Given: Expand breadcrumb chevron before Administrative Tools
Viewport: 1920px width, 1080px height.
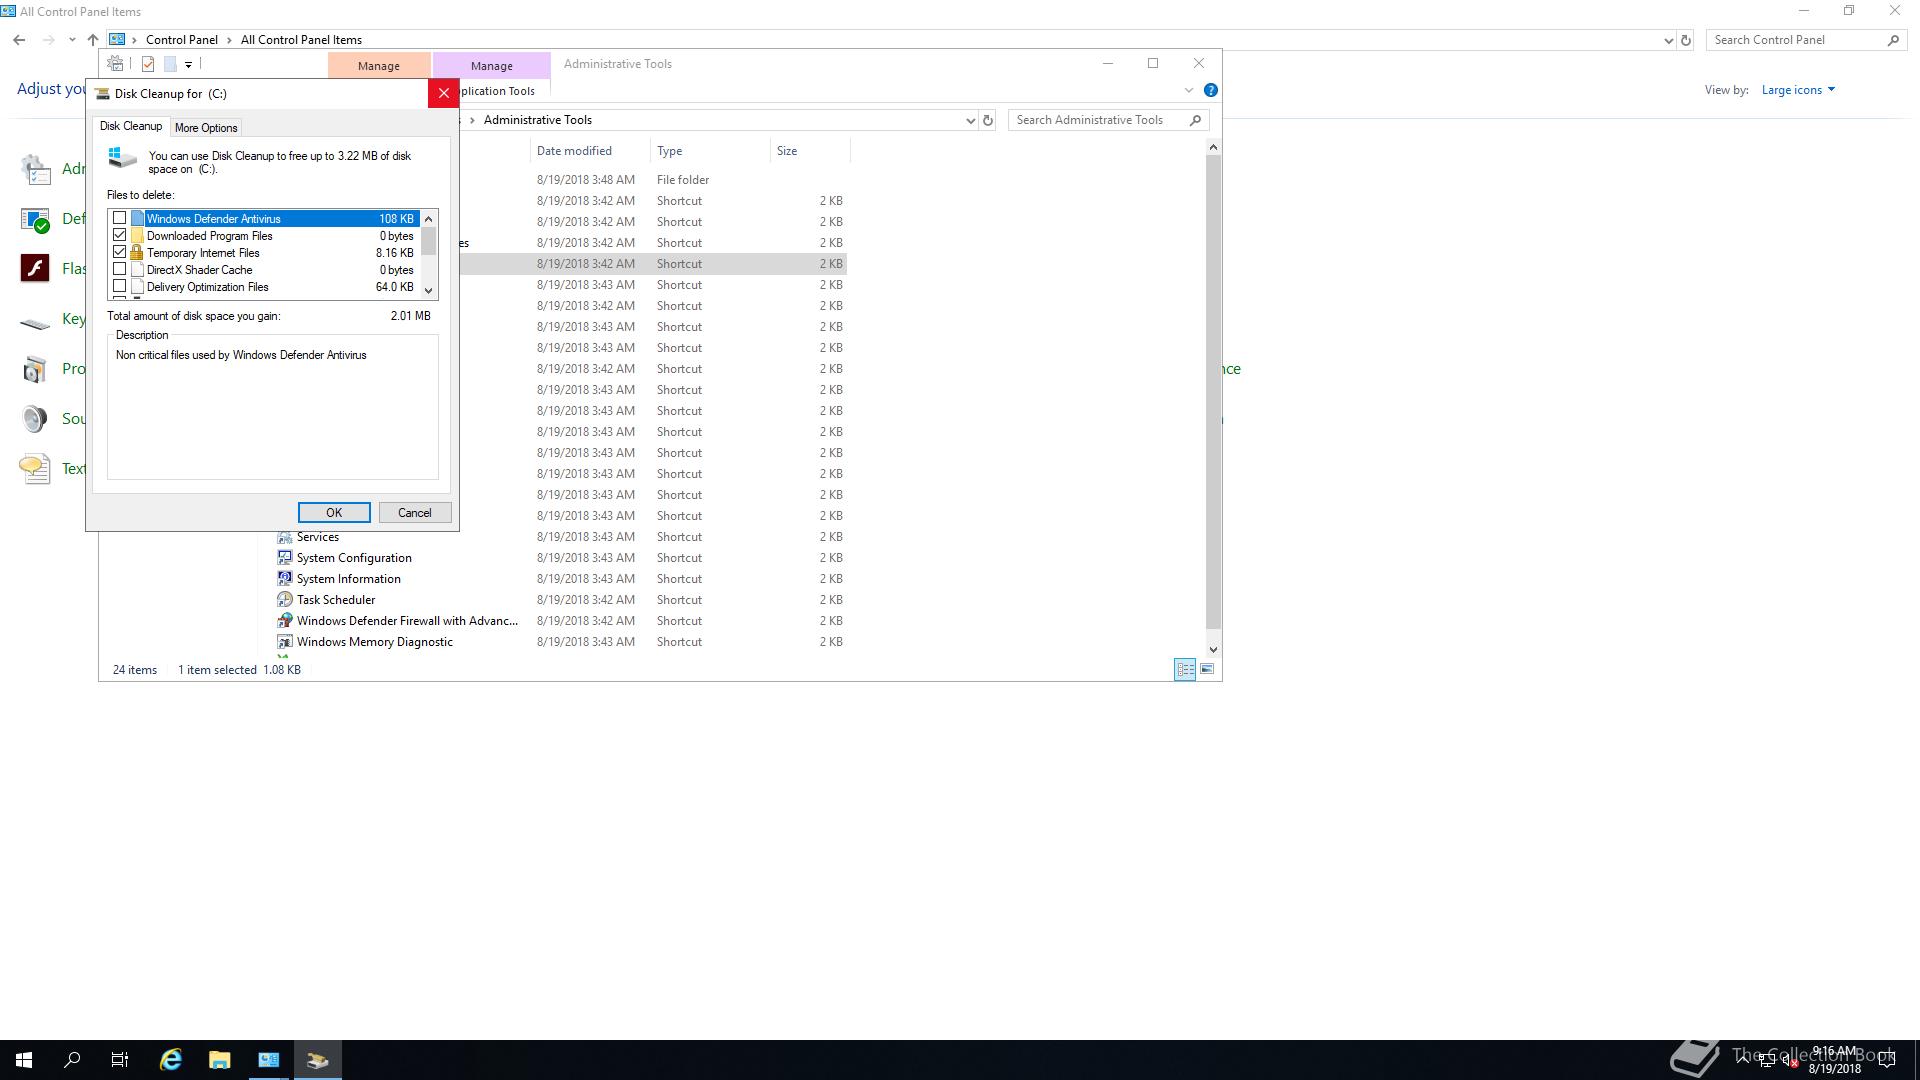Looking at the screenshot, I should [472, 120].
